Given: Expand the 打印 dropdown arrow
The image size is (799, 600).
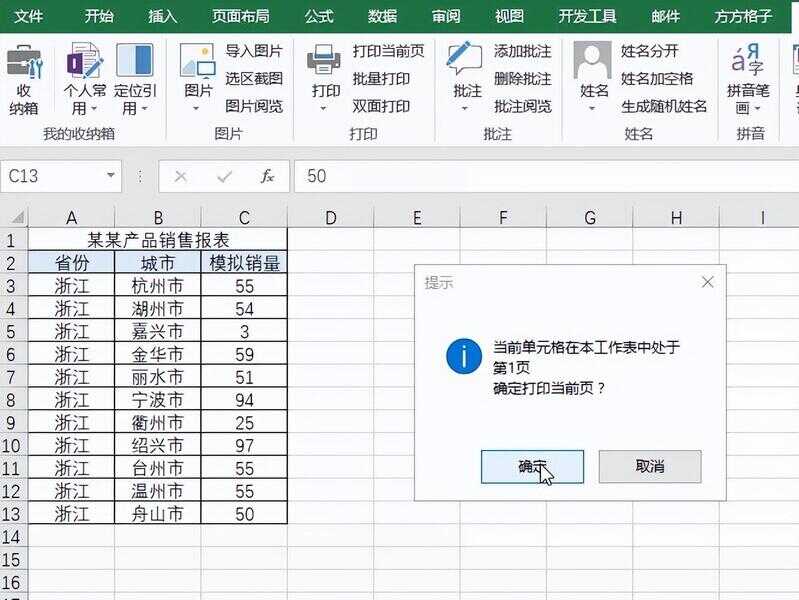Looking at the screenshot, I should [323, 109].
